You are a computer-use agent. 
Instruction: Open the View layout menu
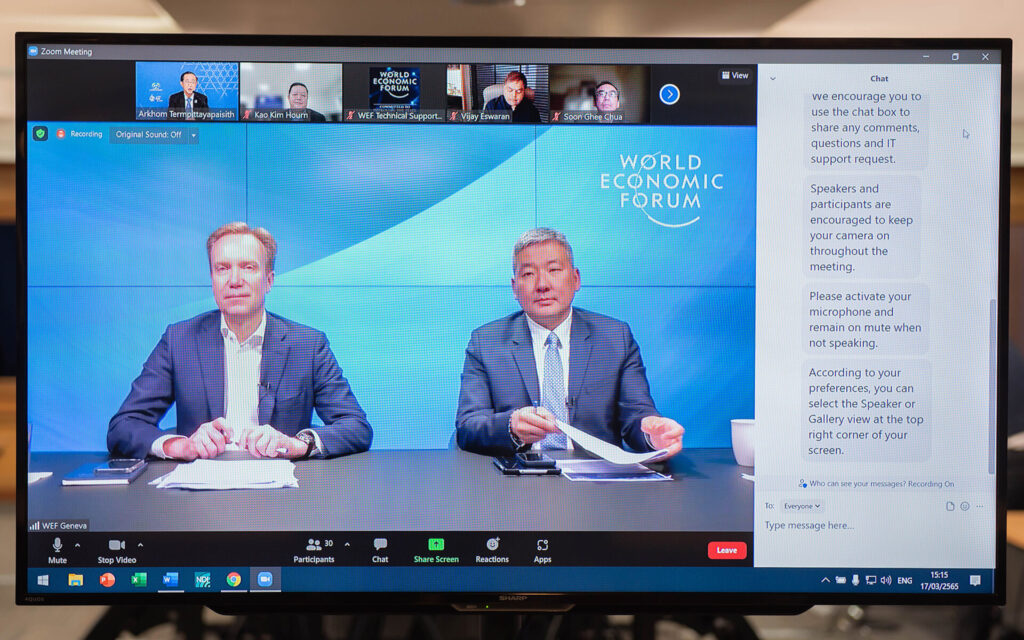pyautogui.click(x=735, y=75)
